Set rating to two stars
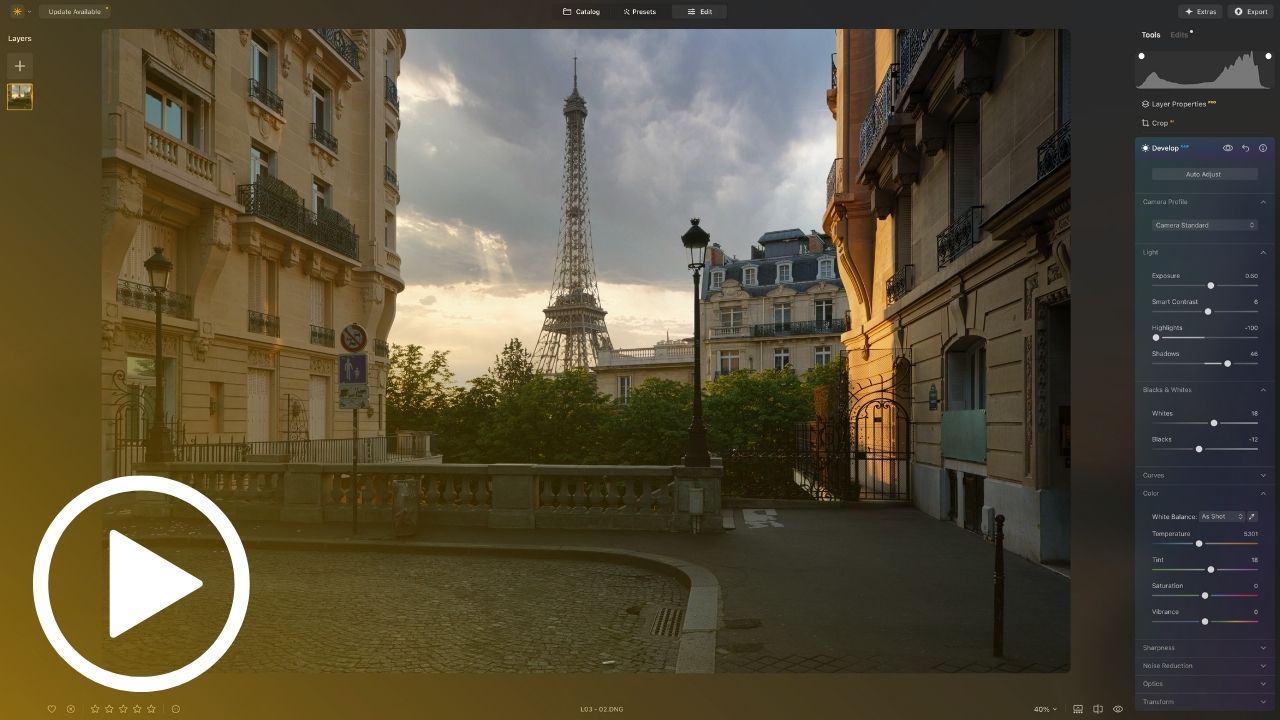This screenshot has width=1280, height=720. 109,709
